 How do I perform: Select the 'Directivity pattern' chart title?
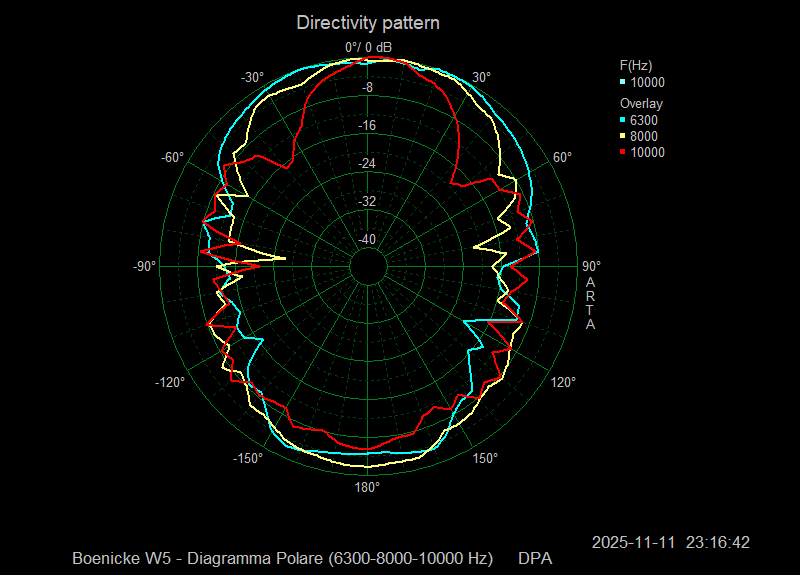click(368, 22)
